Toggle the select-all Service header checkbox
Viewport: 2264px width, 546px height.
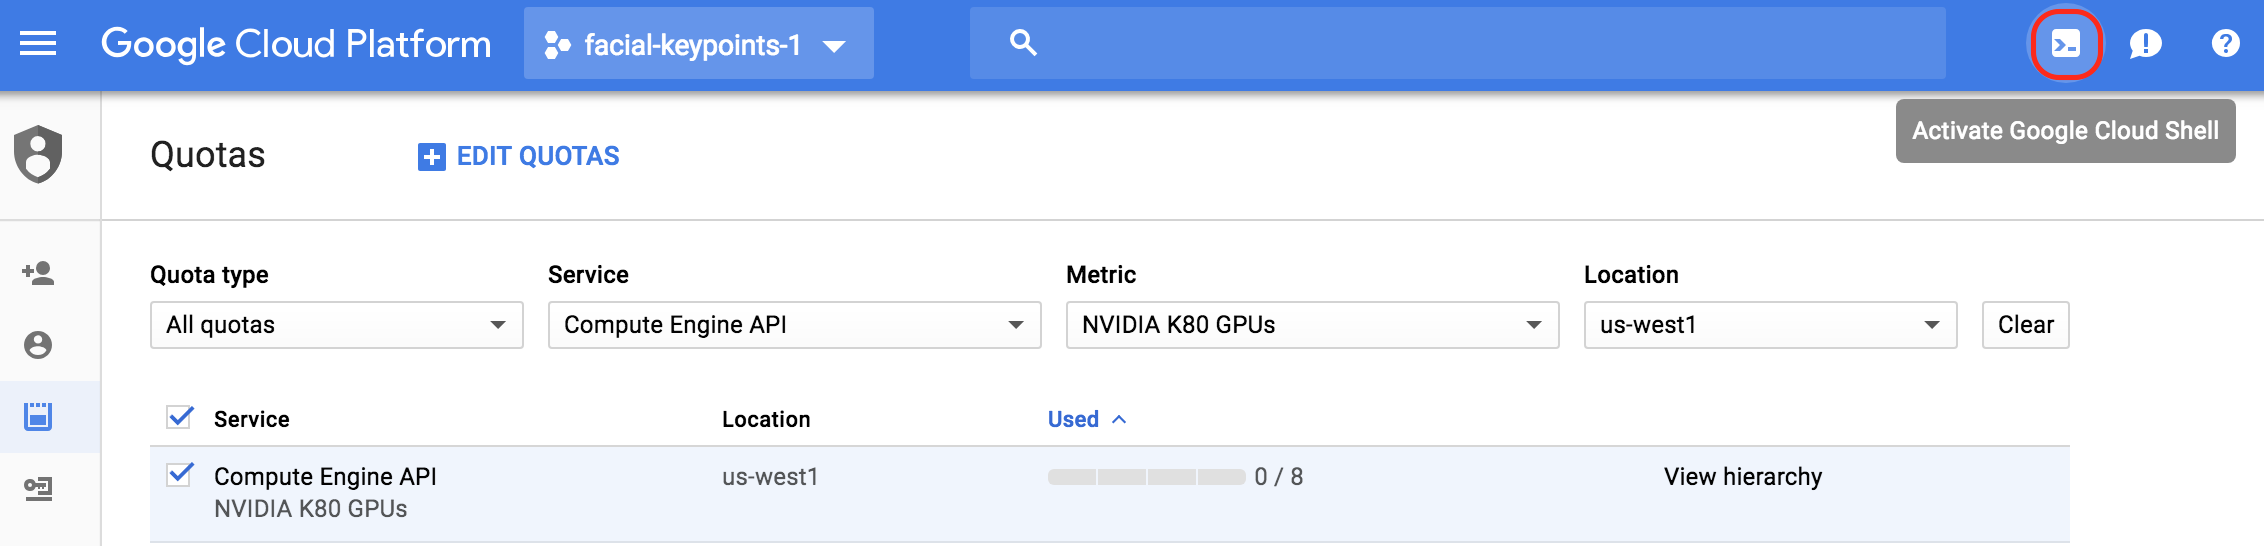180,417
